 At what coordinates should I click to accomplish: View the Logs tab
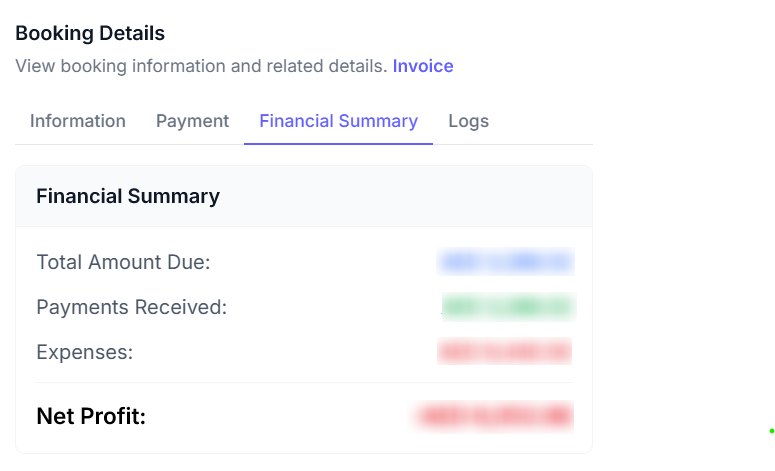click(x=468, y=121)
